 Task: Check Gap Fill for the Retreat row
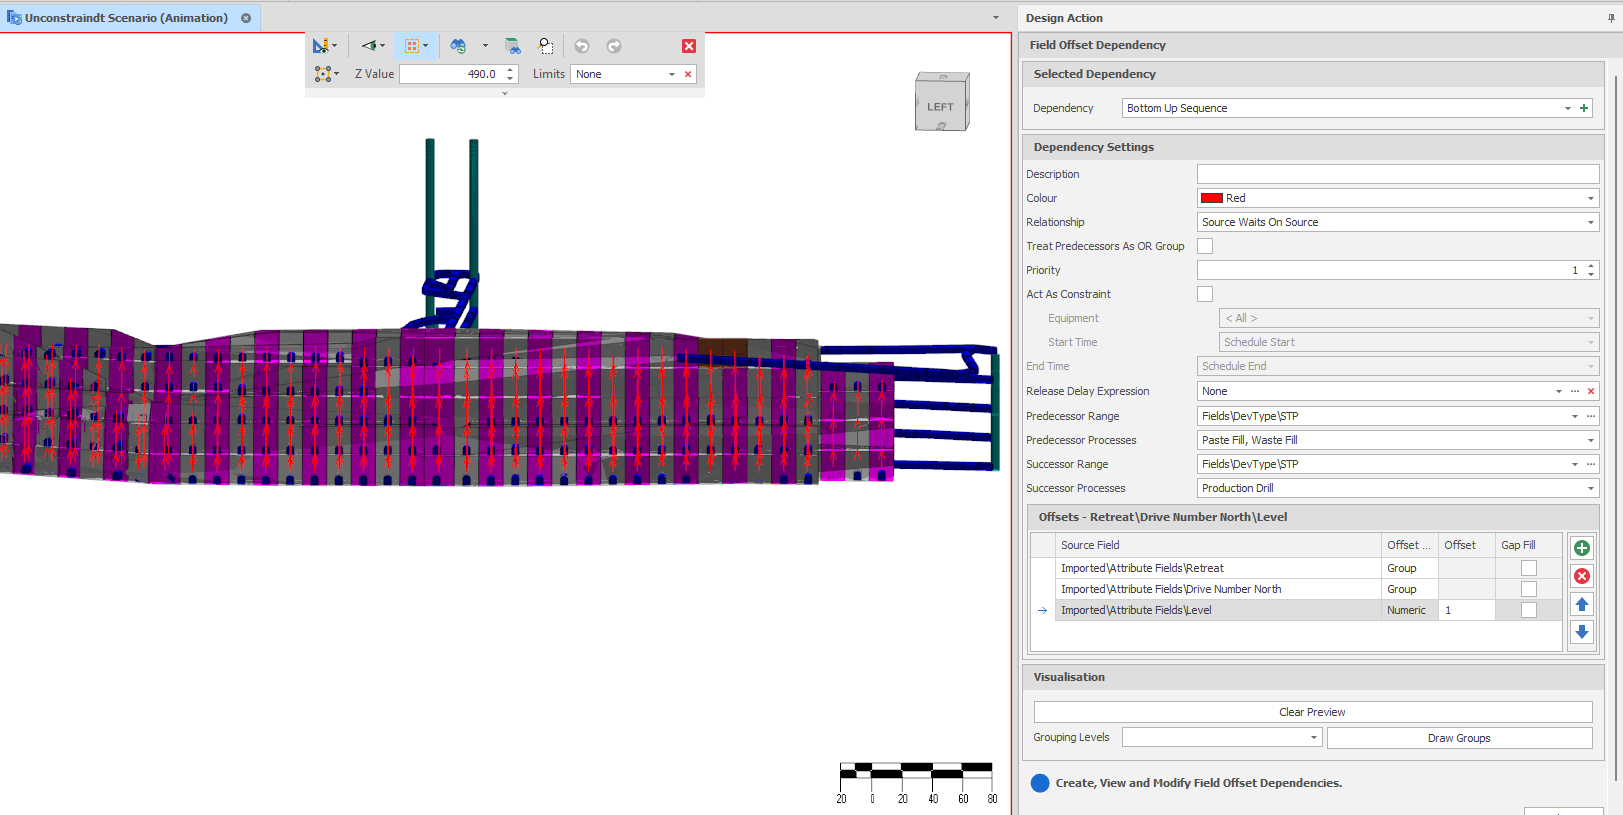[1528, 568]
